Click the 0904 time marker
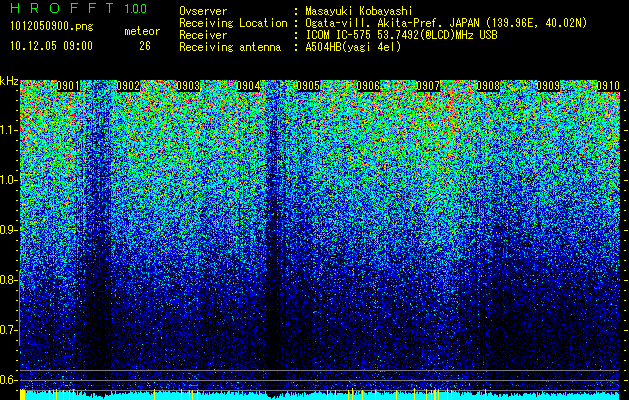 pyautogui.click(x=248, y=86)
